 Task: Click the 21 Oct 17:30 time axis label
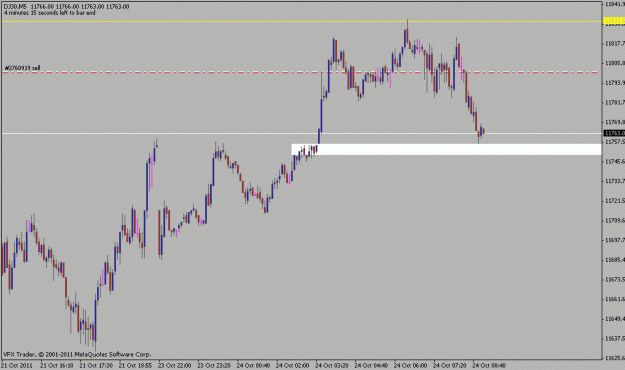tap(96, 365)
